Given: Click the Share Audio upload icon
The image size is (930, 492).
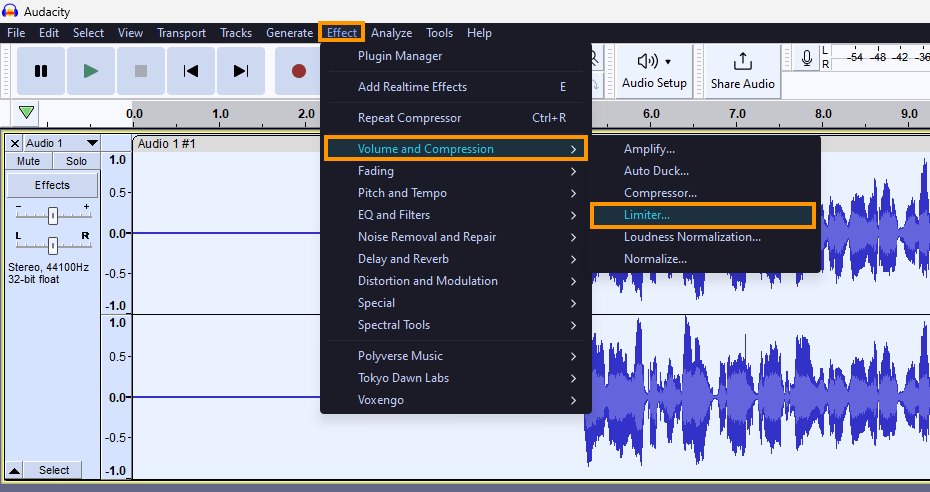Looking at the screenshot, I should [743, 61].
